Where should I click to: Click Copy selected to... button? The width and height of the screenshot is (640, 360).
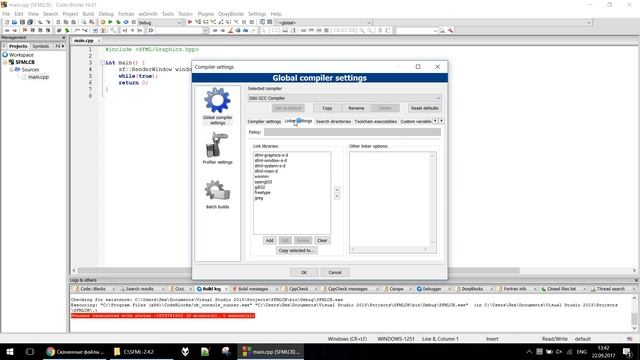(x=297, y=250)
